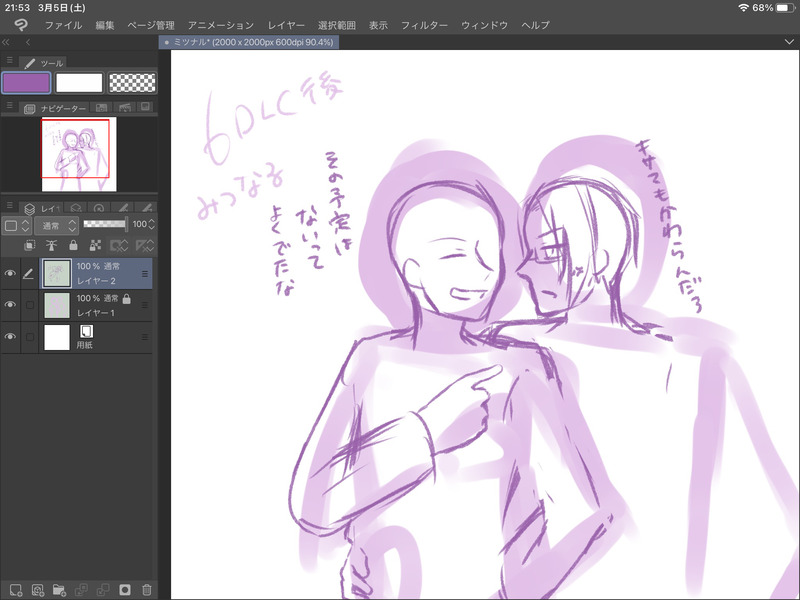Select the purple main color swatch
The width and height of the screenshot is (800, 600).
pyautogui.click(x=26, y=83)
